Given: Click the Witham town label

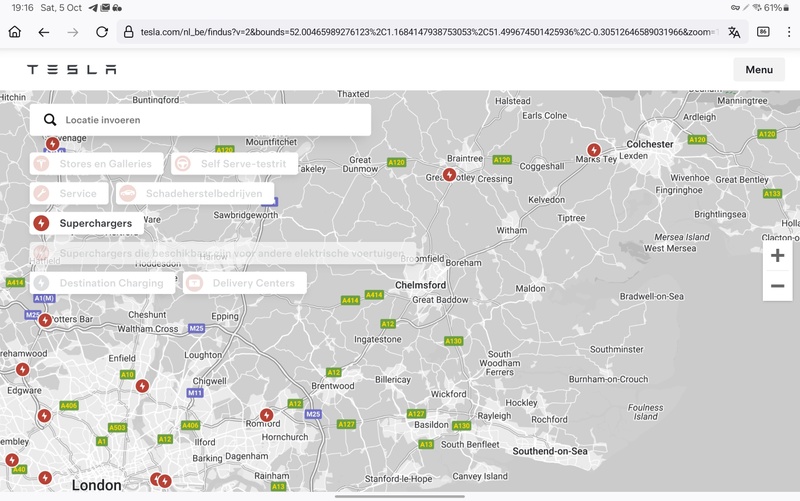Looking at the screenshot, I should click(x=512, y=230).
